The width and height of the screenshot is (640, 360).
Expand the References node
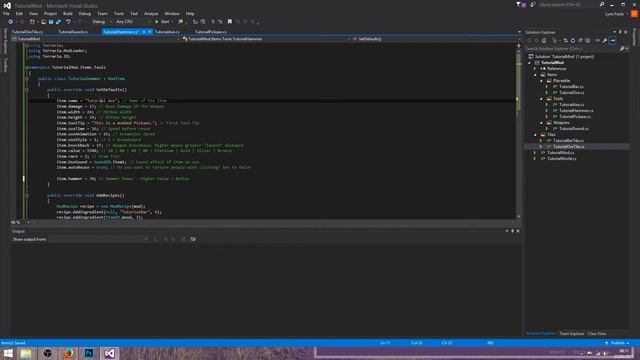[535, 69]
